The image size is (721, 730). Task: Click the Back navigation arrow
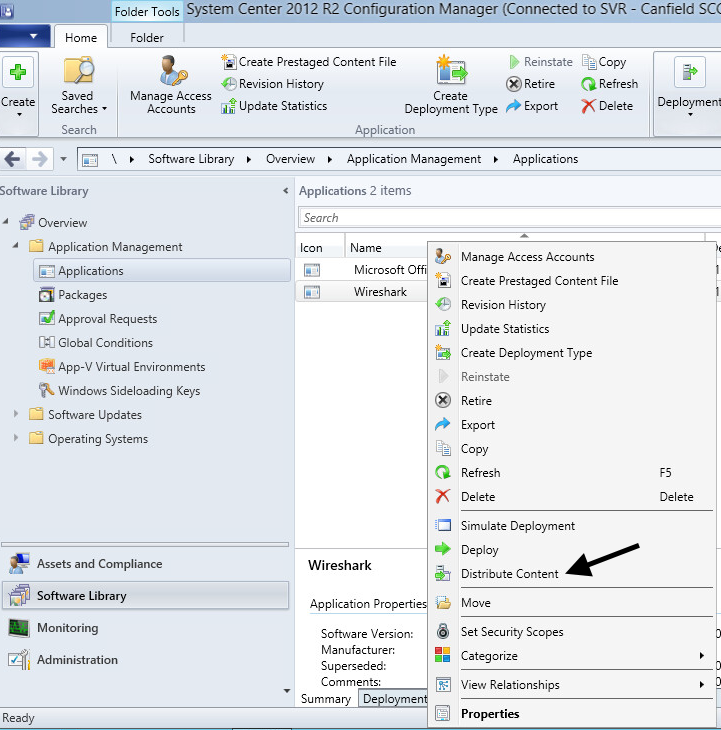point(12,159)
